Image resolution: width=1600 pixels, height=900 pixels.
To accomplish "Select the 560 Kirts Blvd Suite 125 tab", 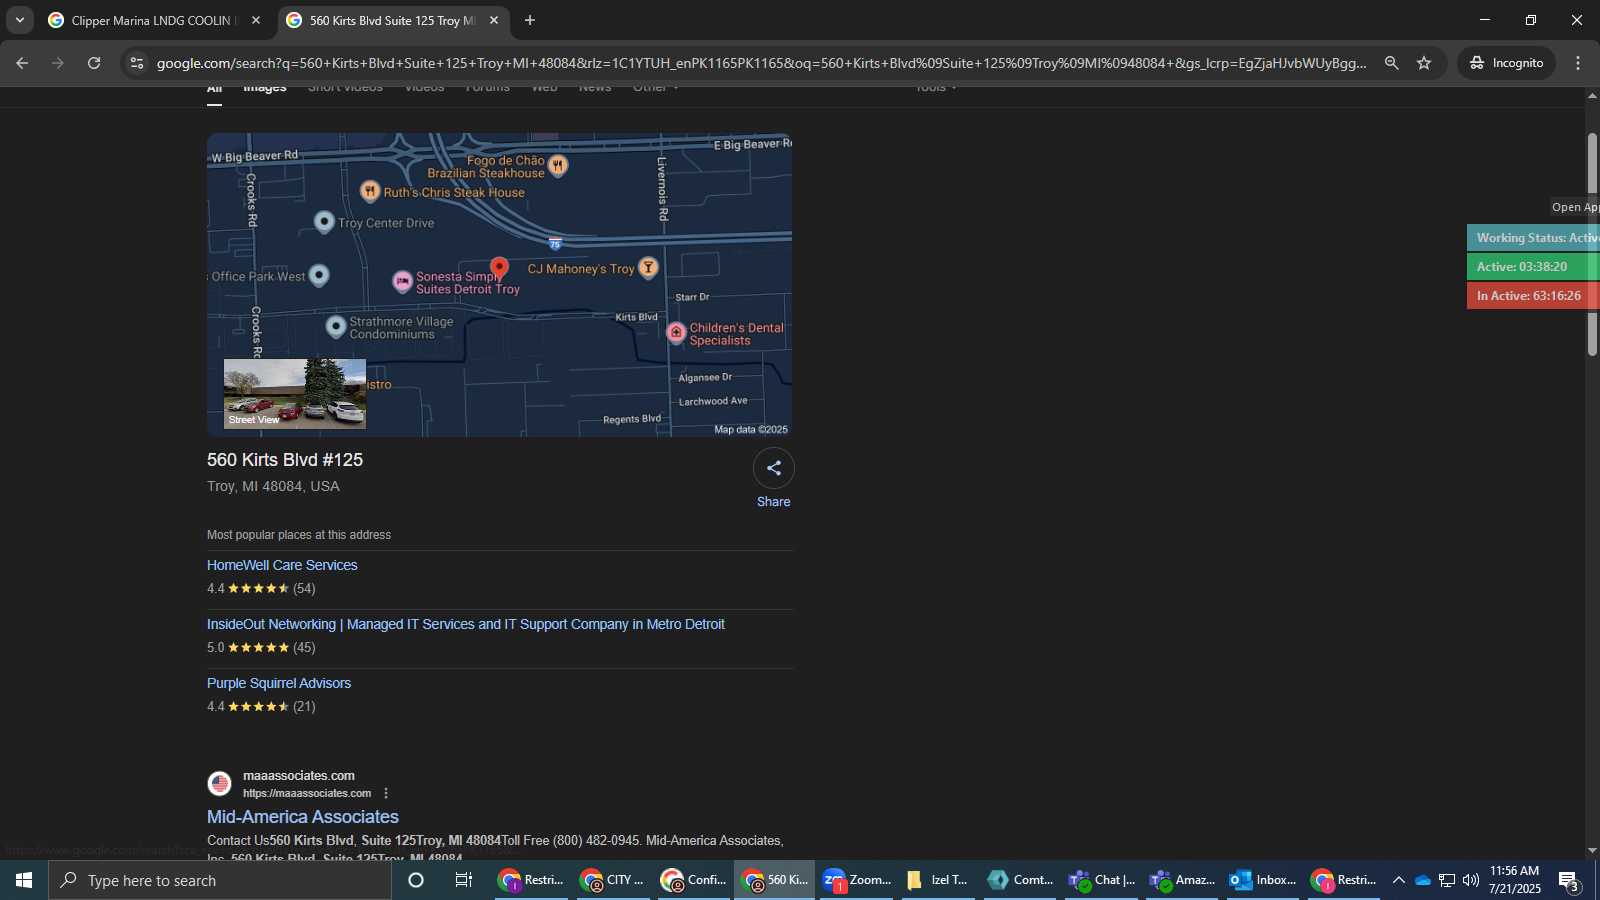I will pos(391,20).
